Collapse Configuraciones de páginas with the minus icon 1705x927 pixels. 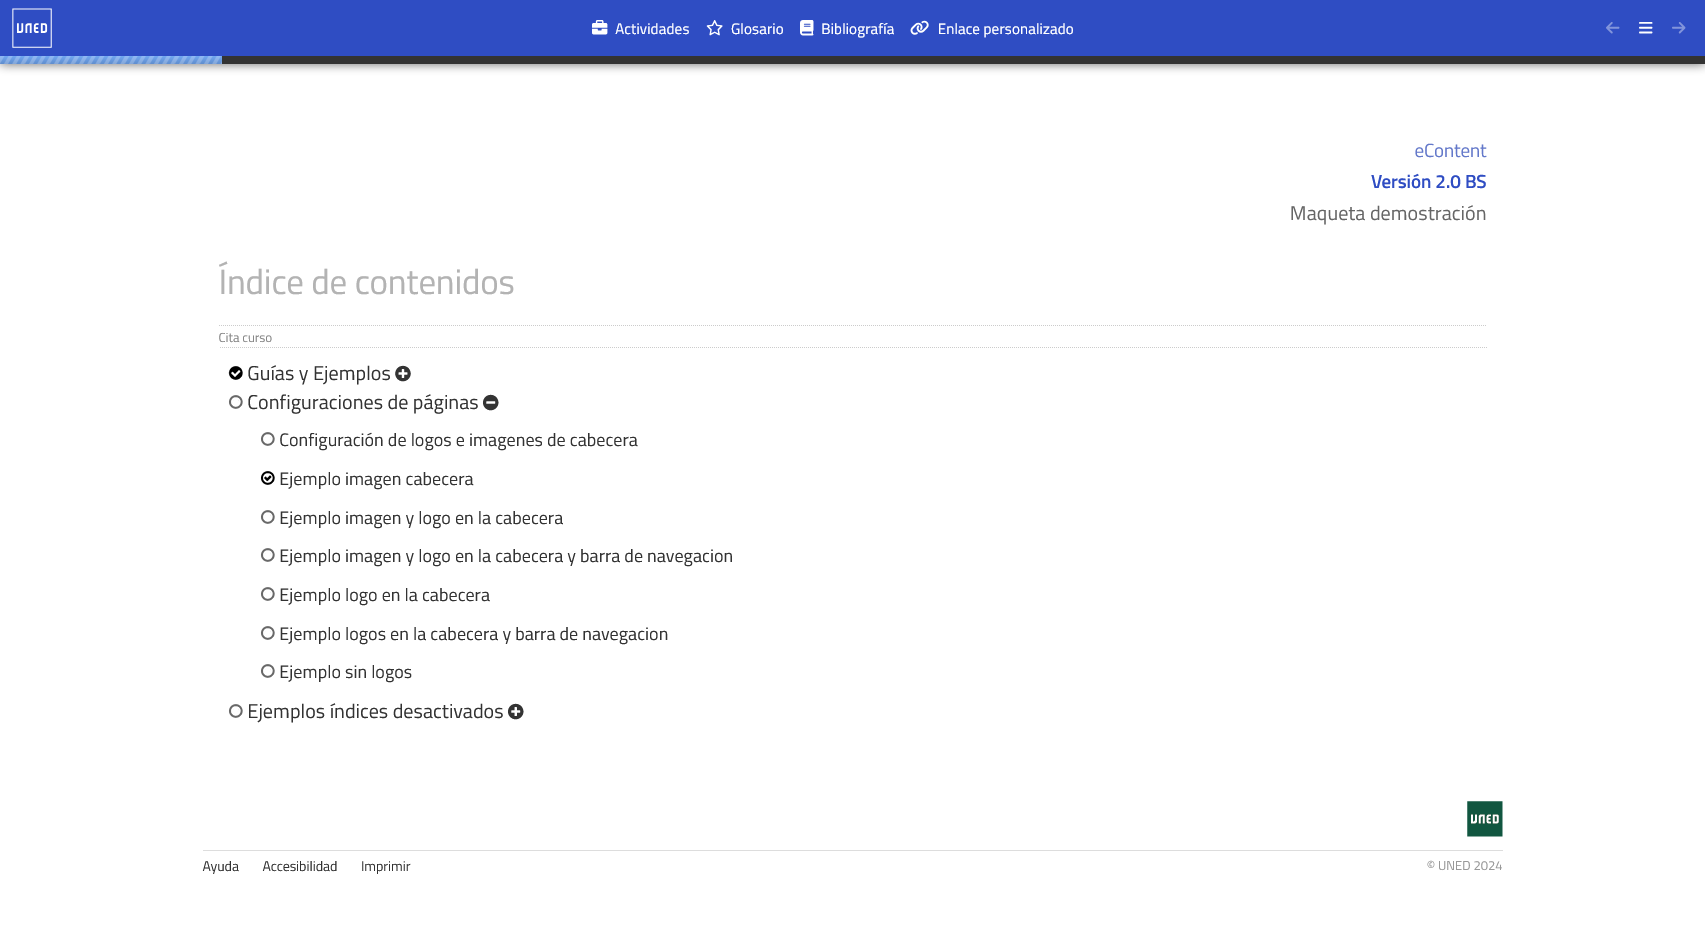click(490, 402)
